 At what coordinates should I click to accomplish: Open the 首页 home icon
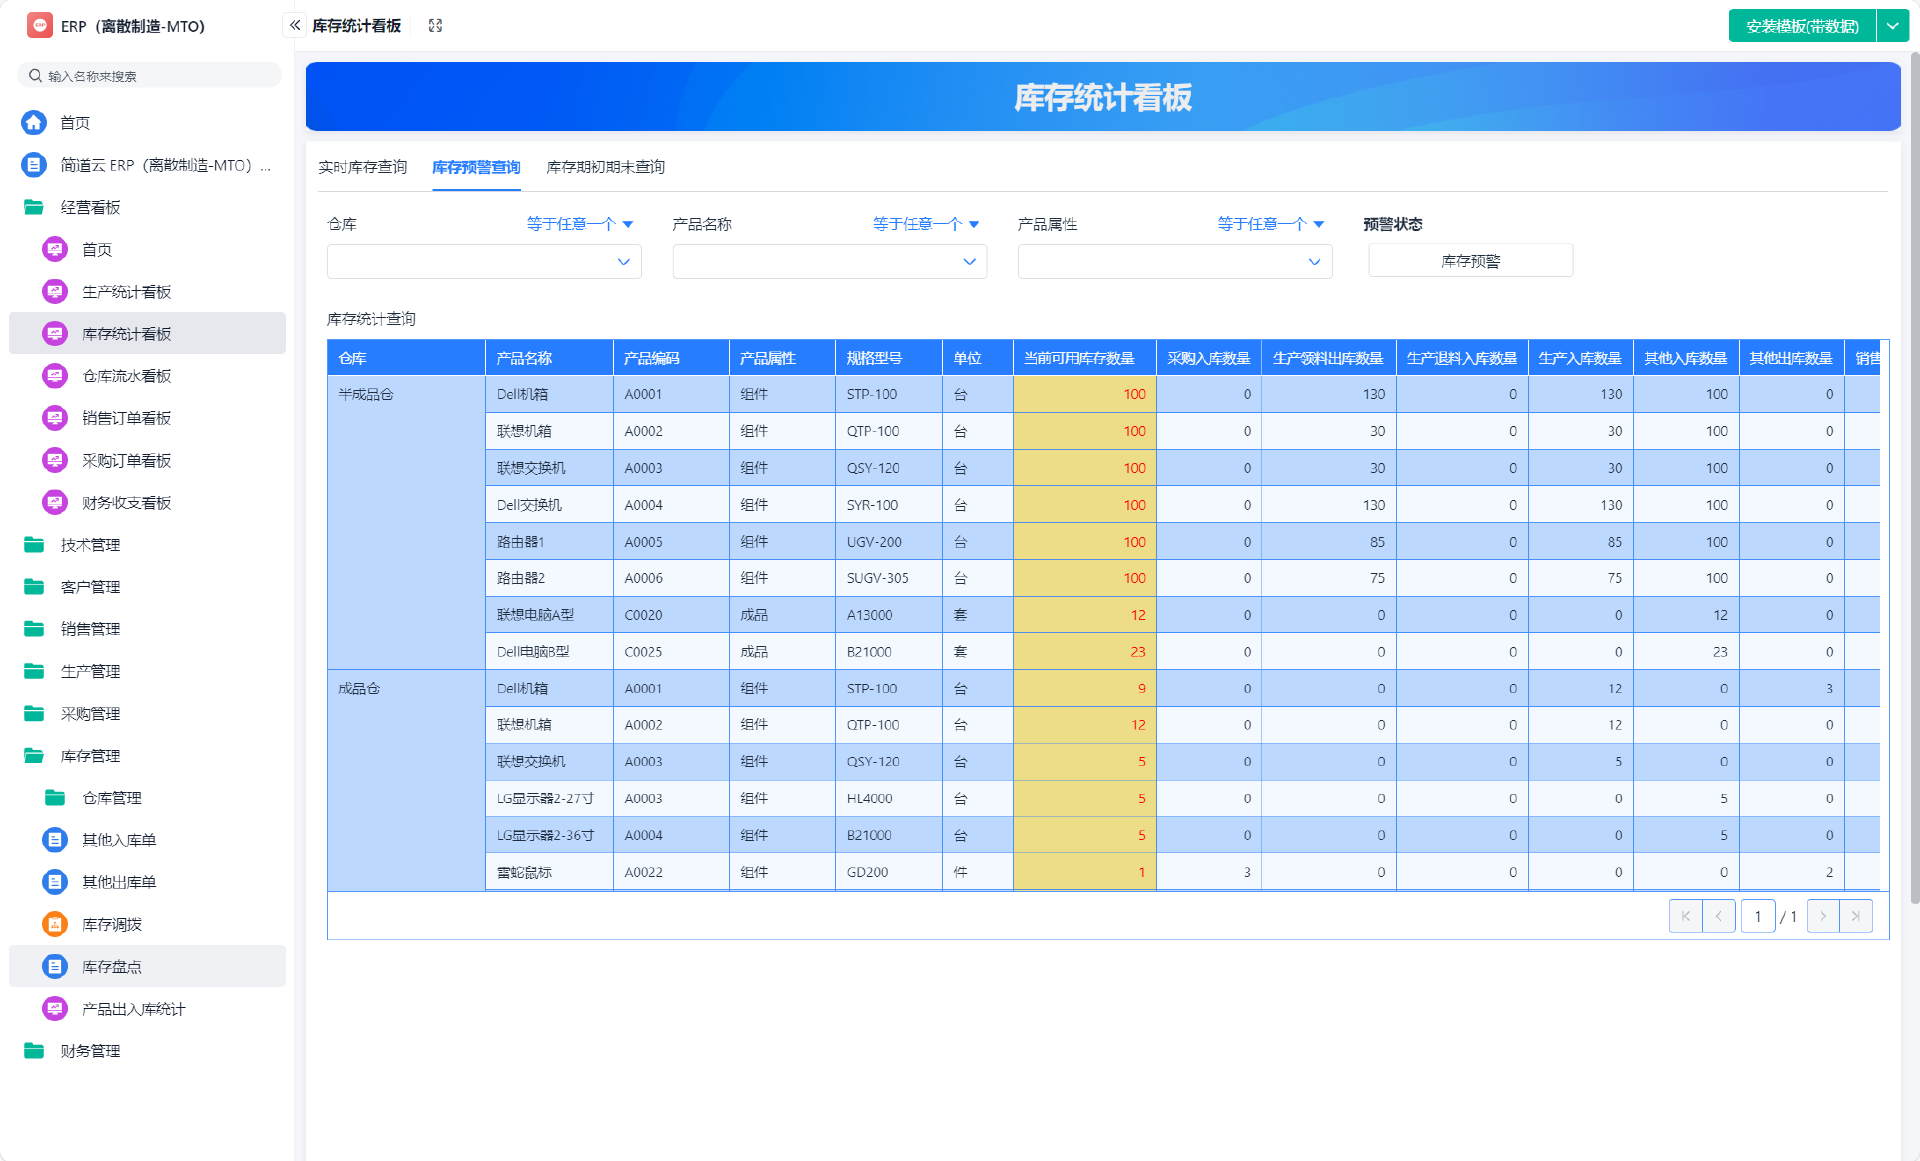coord(34,122)
